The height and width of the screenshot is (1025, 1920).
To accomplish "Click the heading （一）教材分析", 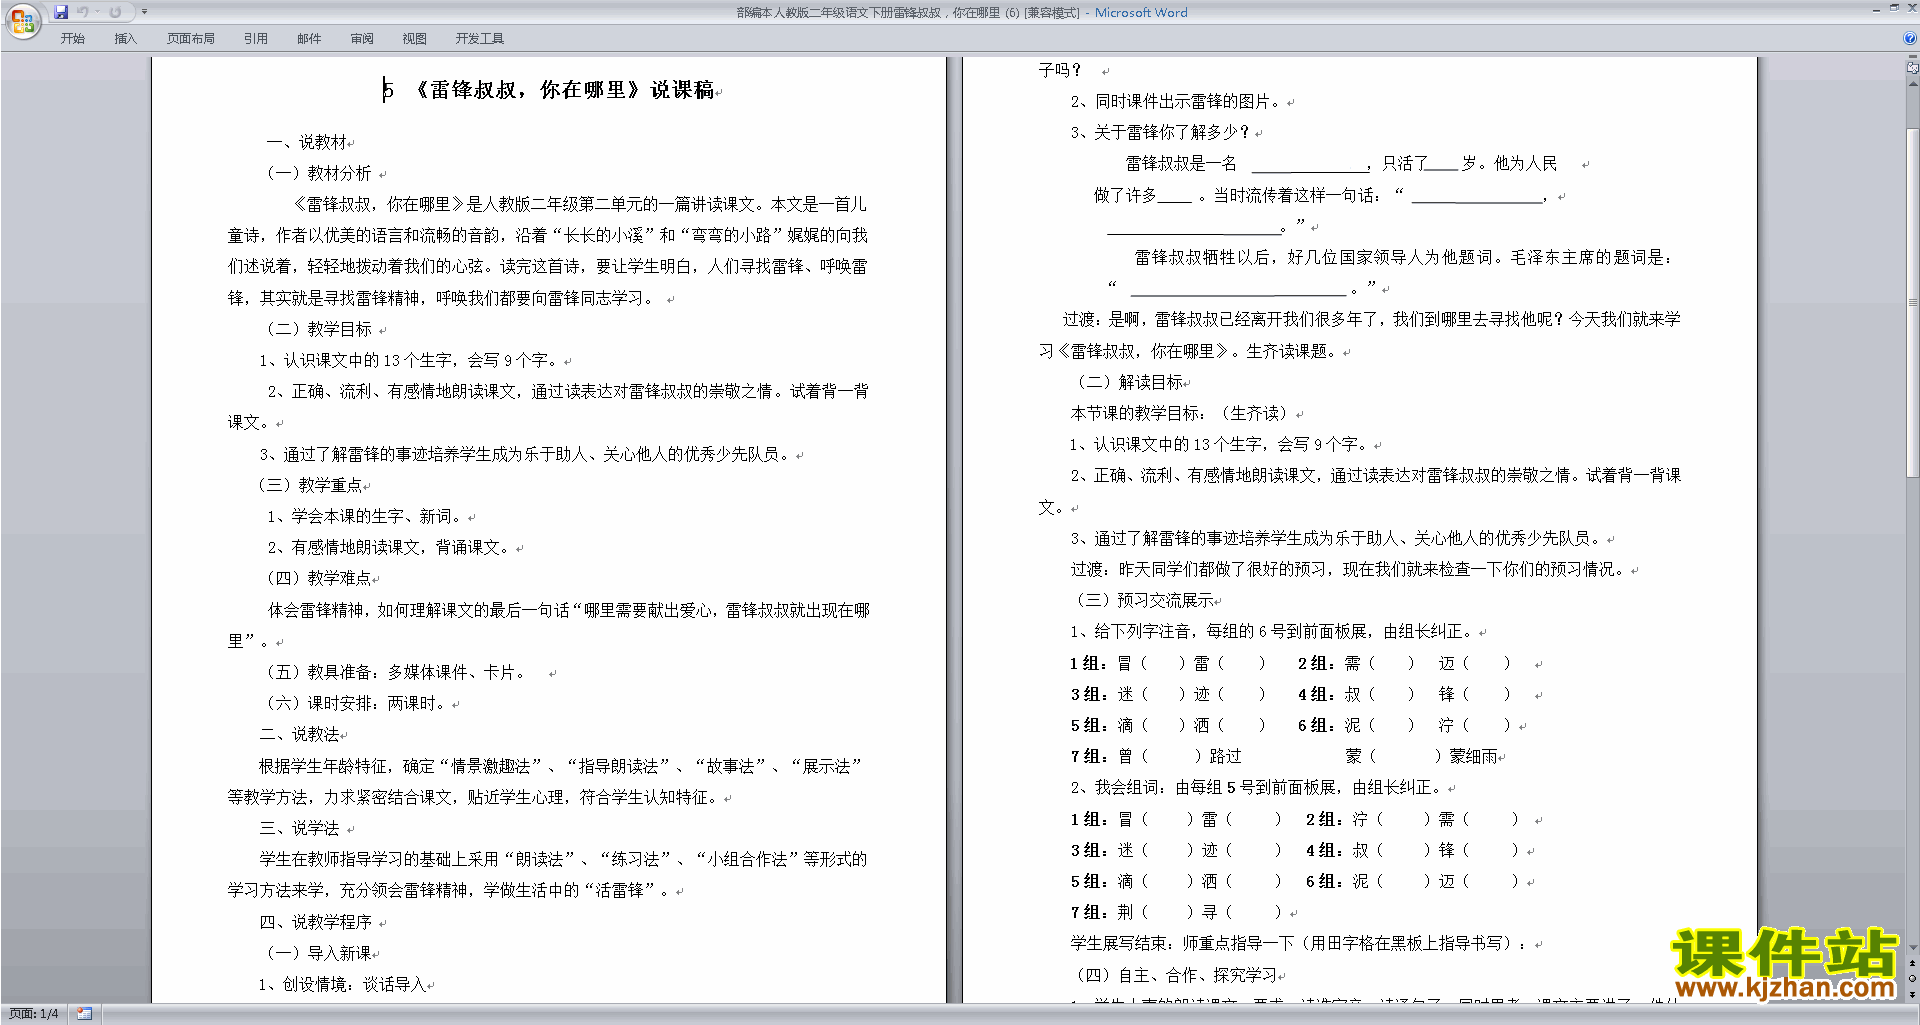I will 315,173.
